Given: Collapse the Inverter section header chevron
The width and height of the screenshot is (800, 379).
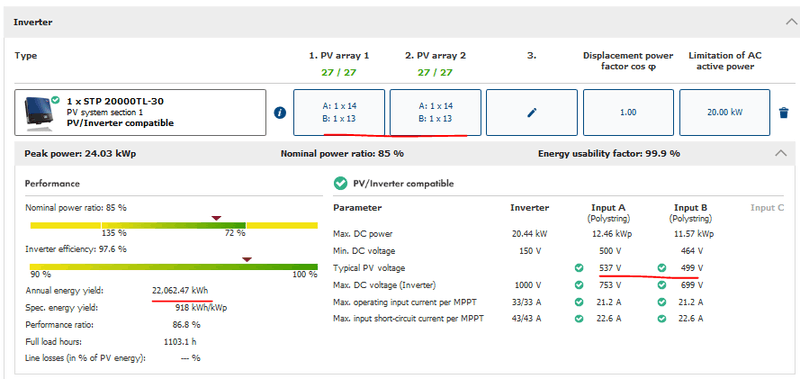Looking at the screenshot, I should click(x=791, y=22).
